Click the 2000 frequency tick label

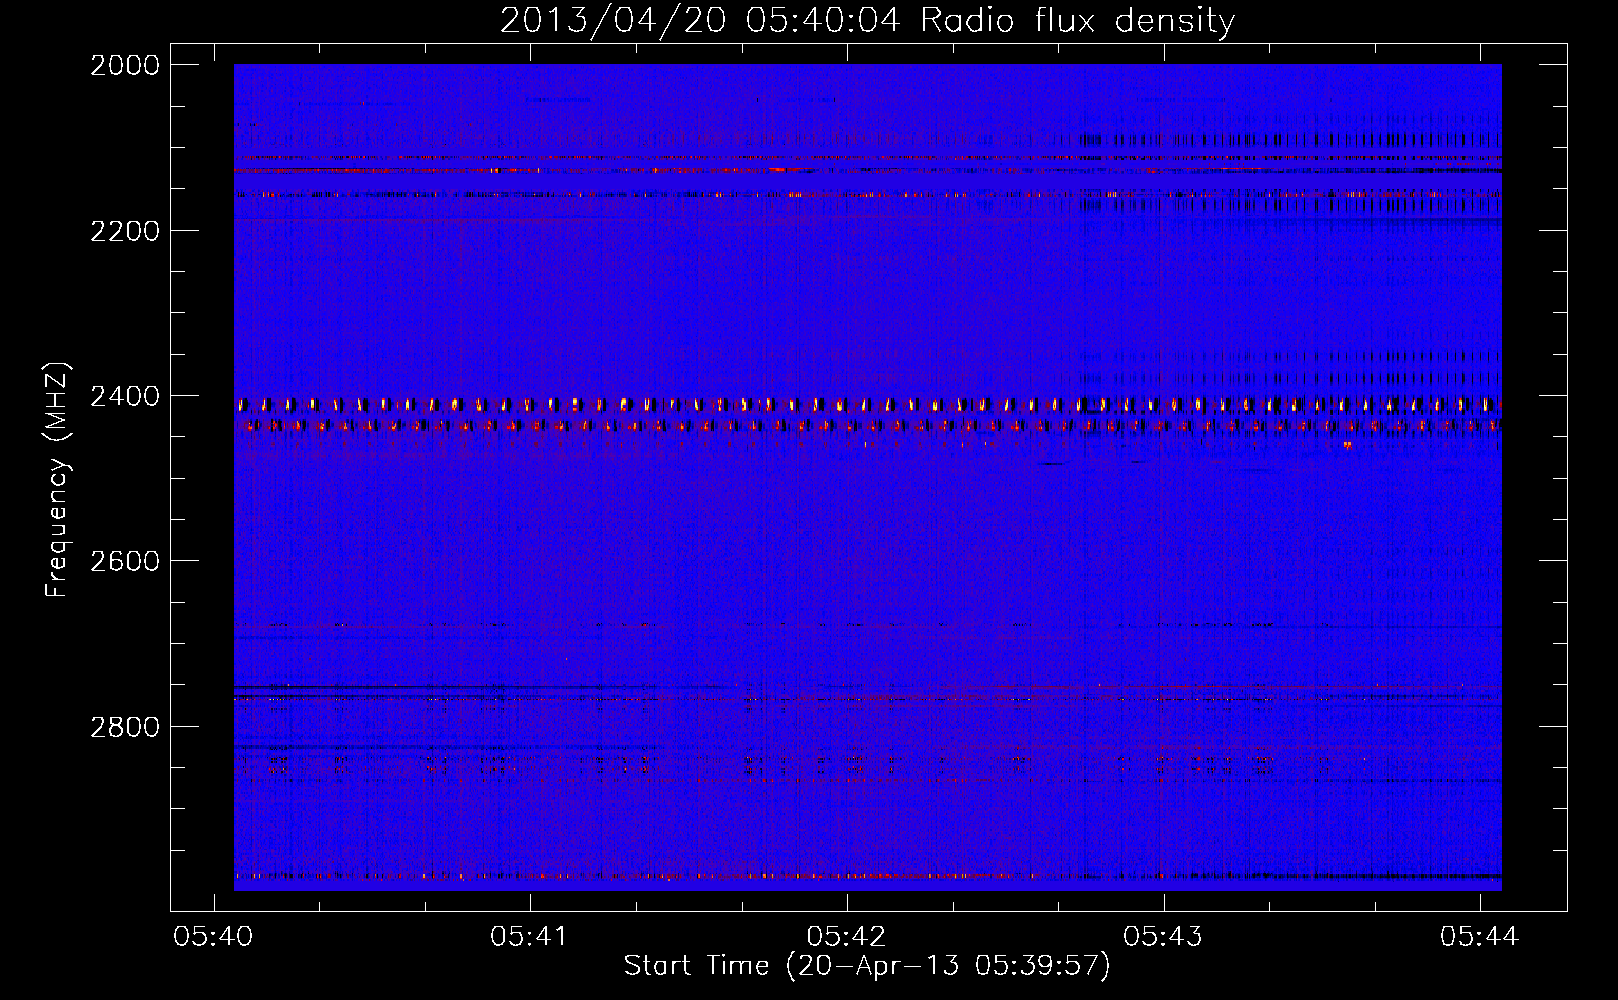pos(125,65)
